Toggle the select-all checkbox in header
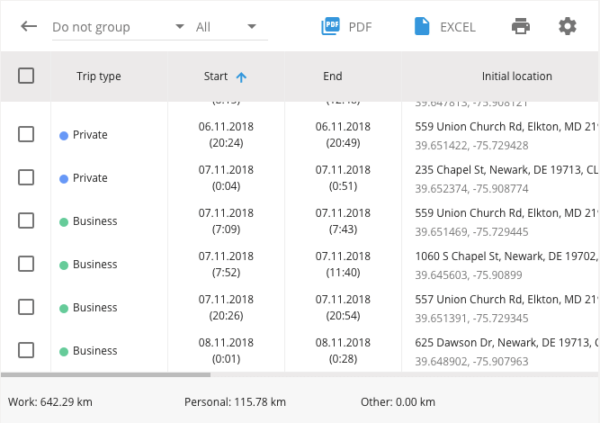Image resolution: width=600 pixels, height=423 pixels. click(x=26, y=76)
